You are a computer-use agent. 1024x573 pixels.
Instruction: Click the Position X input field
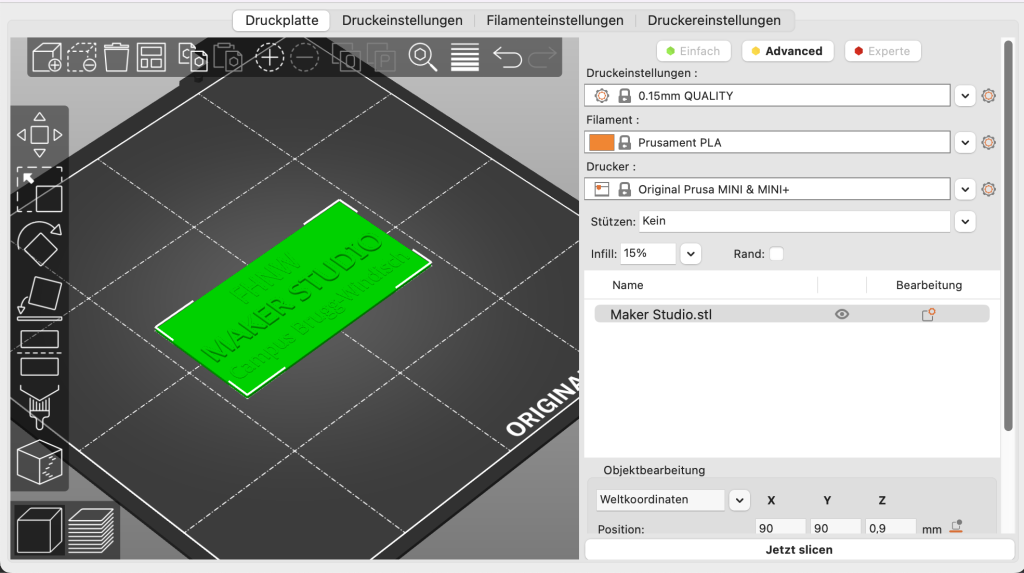780,529
